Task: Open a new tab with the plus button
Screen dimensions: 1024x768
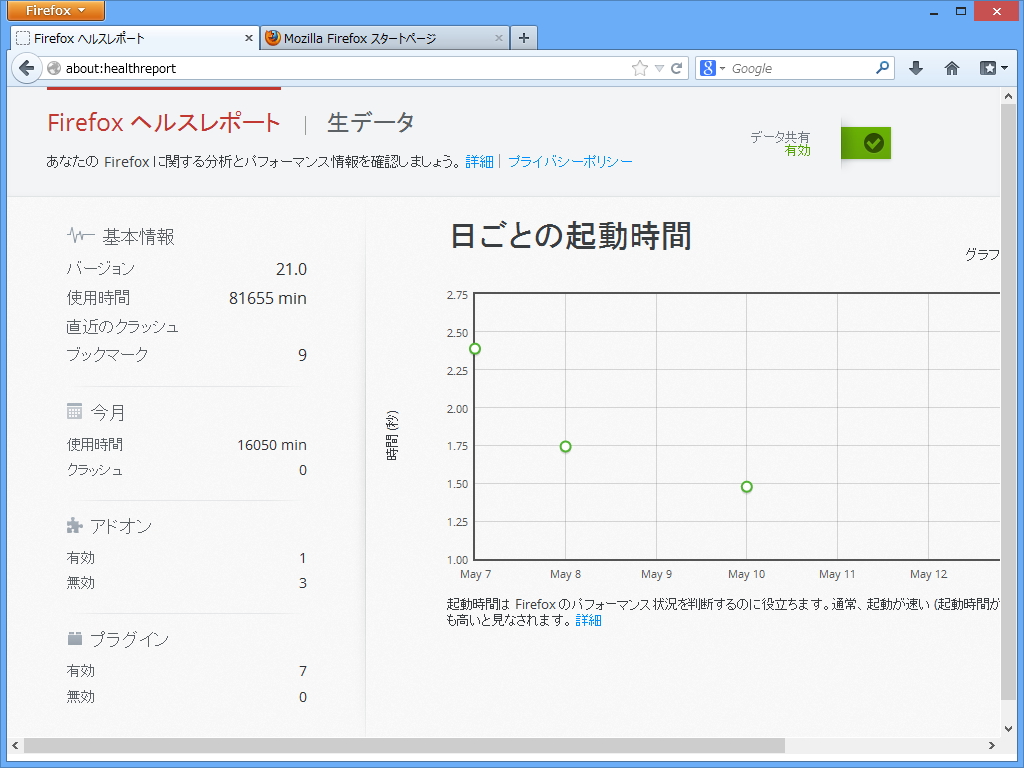Action: click(524, 37)
